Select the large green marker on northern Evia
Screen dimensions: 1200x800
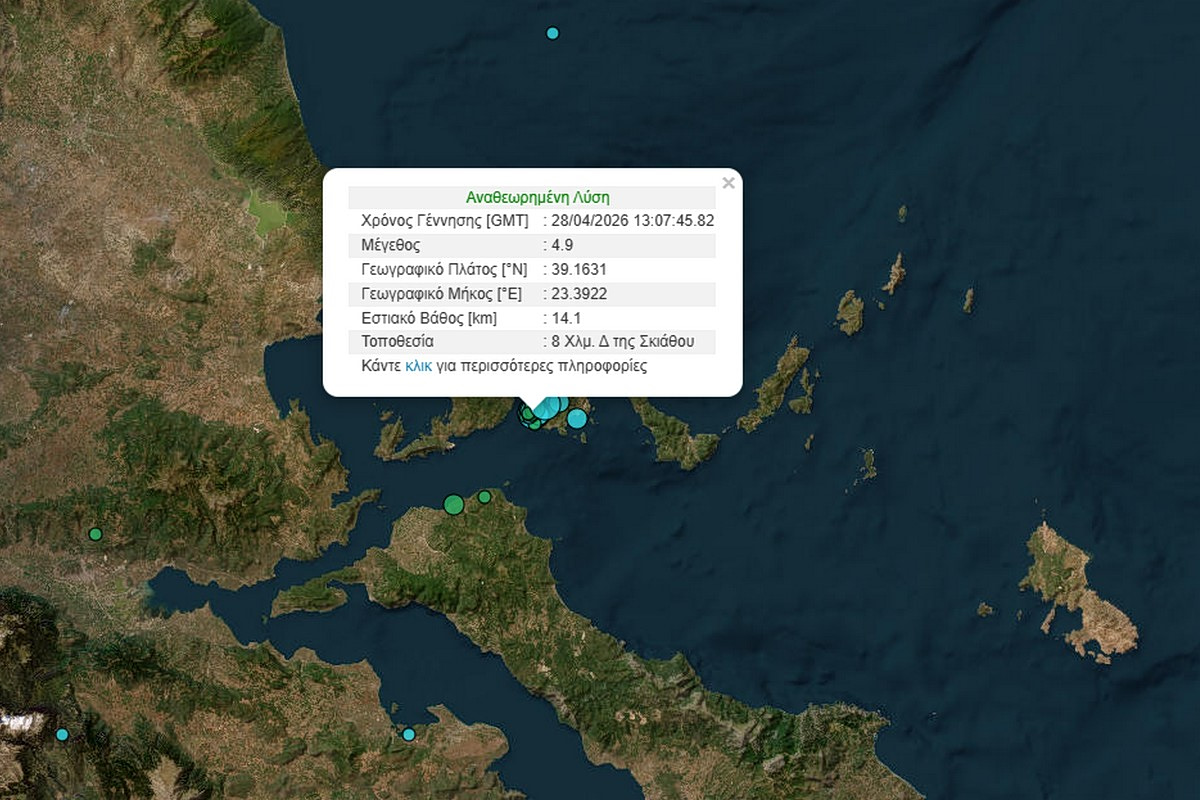(454, 504)
